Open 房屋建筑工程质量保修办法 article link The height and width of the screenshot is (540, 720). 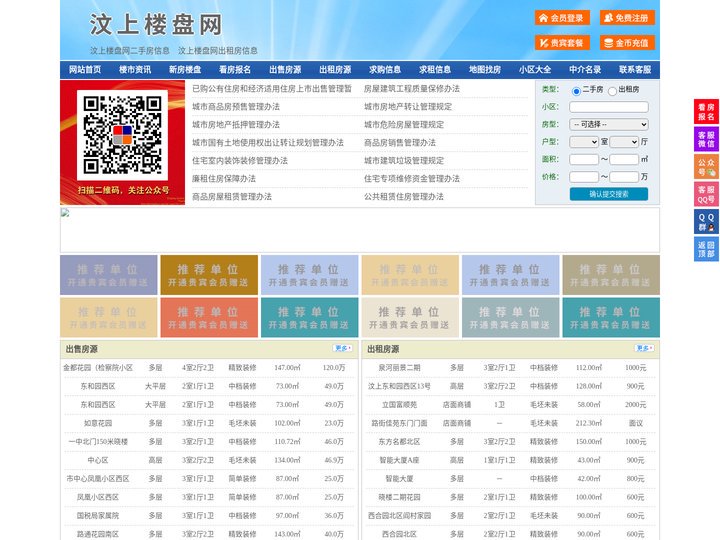[412, 89]
